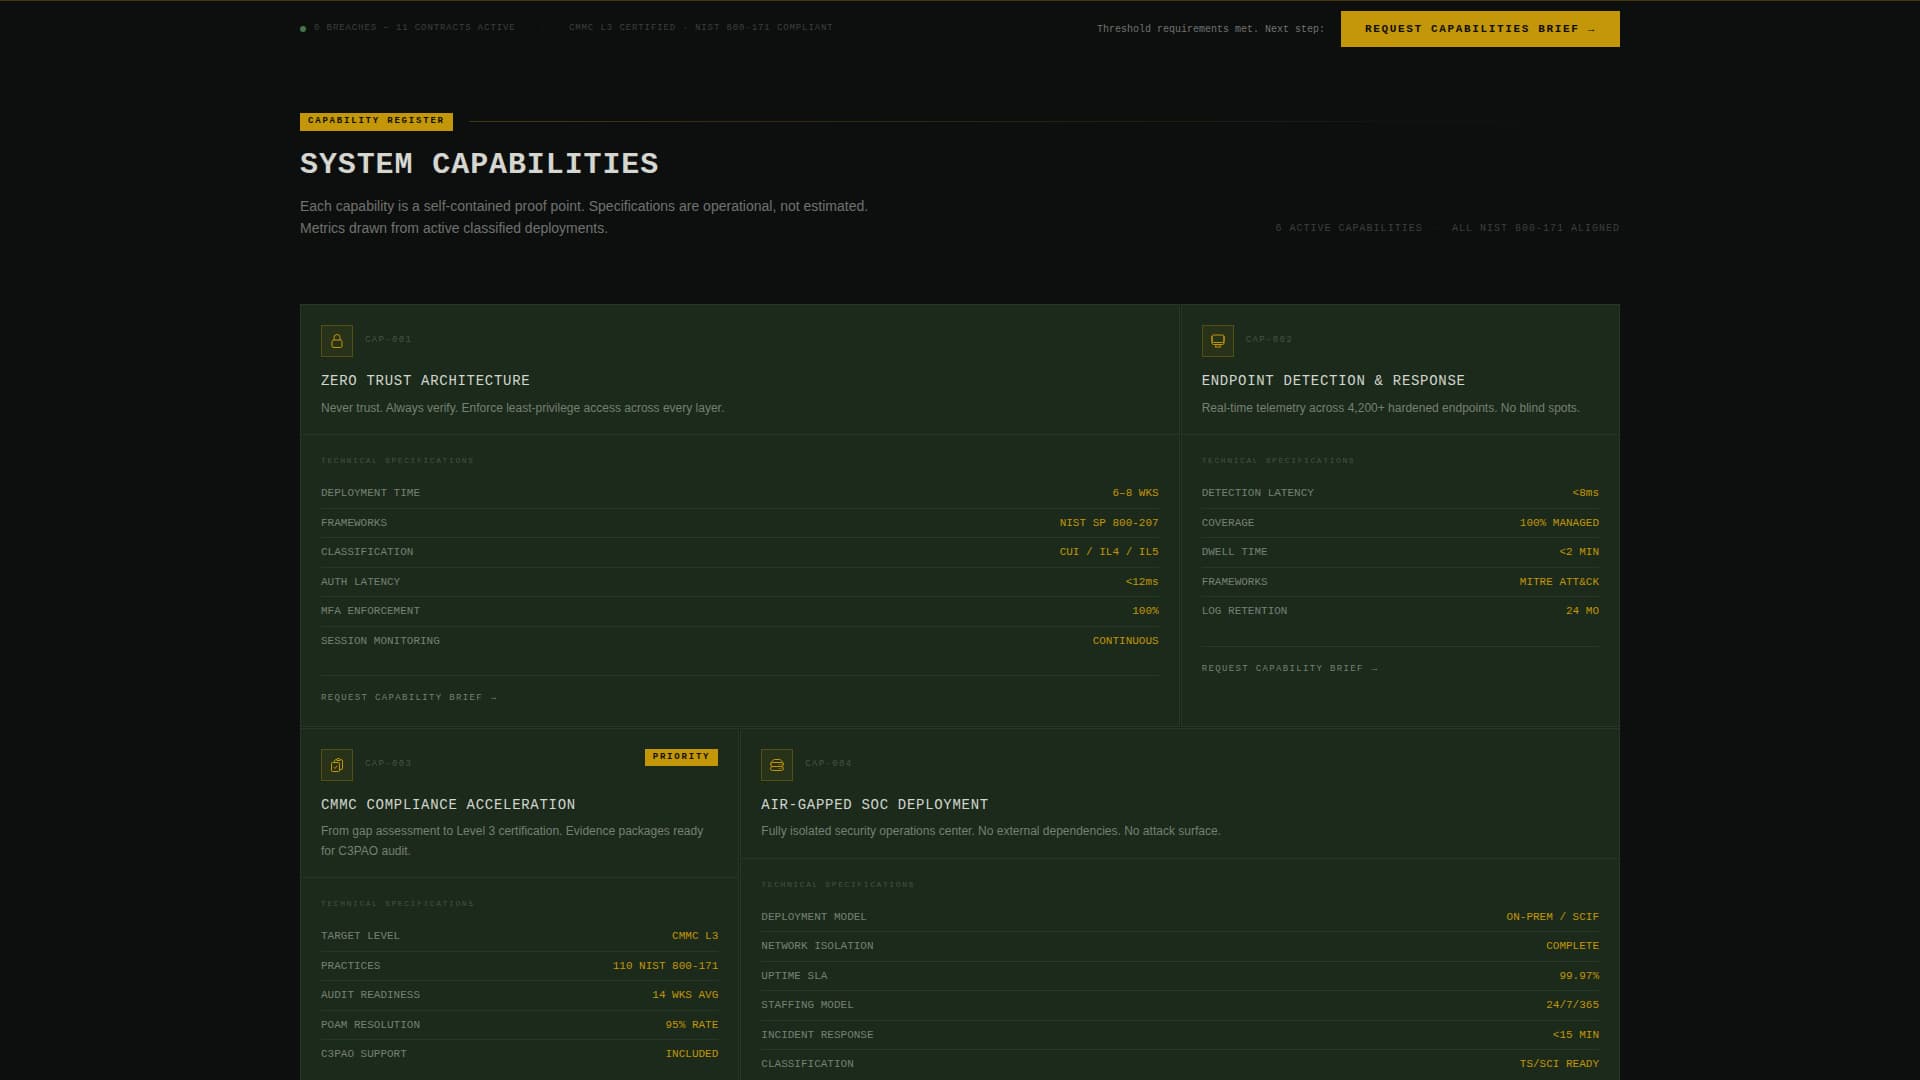The height and width of the screenshot is (1080, 1920).
Task: Click 6 Active Capabilities summary text
Action: [1348, 228]
